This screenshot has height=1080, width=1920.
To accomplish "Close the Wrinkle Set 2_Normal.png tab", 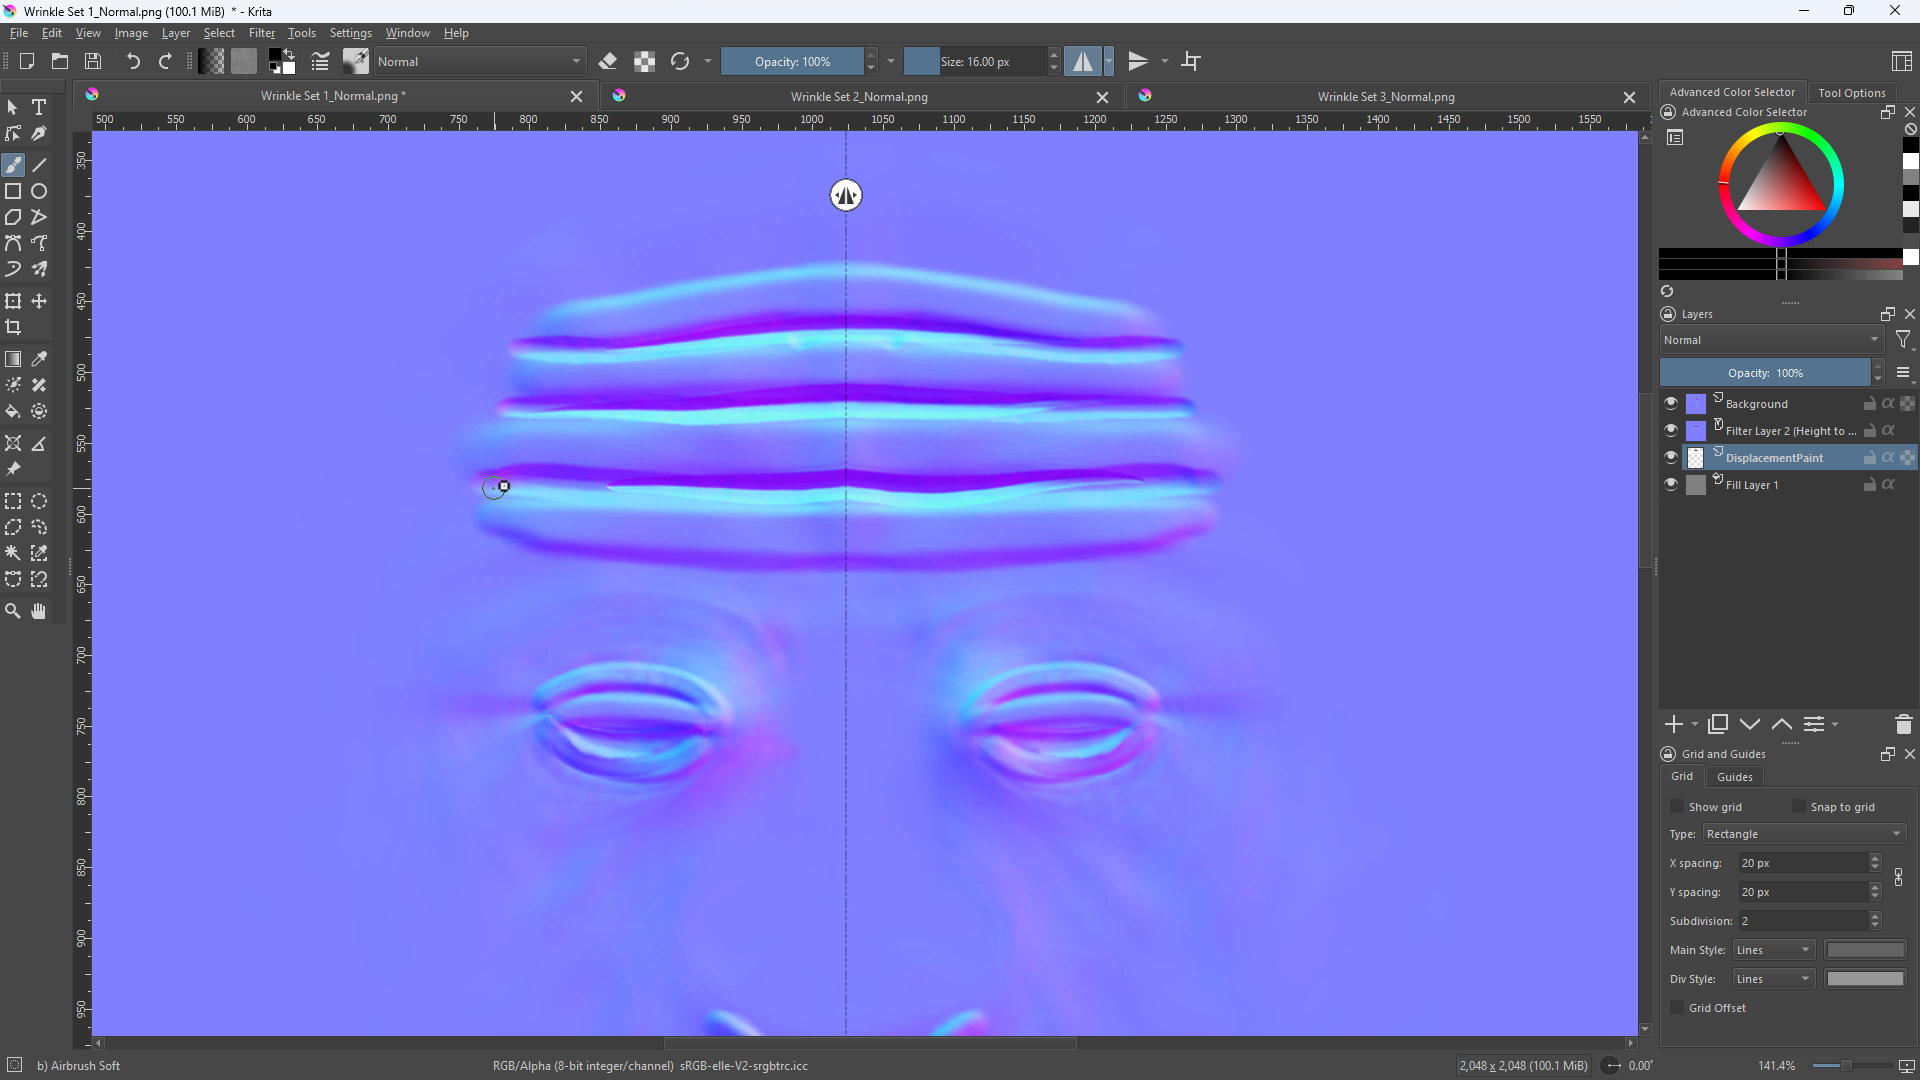I will click(x=1102, y=97).
